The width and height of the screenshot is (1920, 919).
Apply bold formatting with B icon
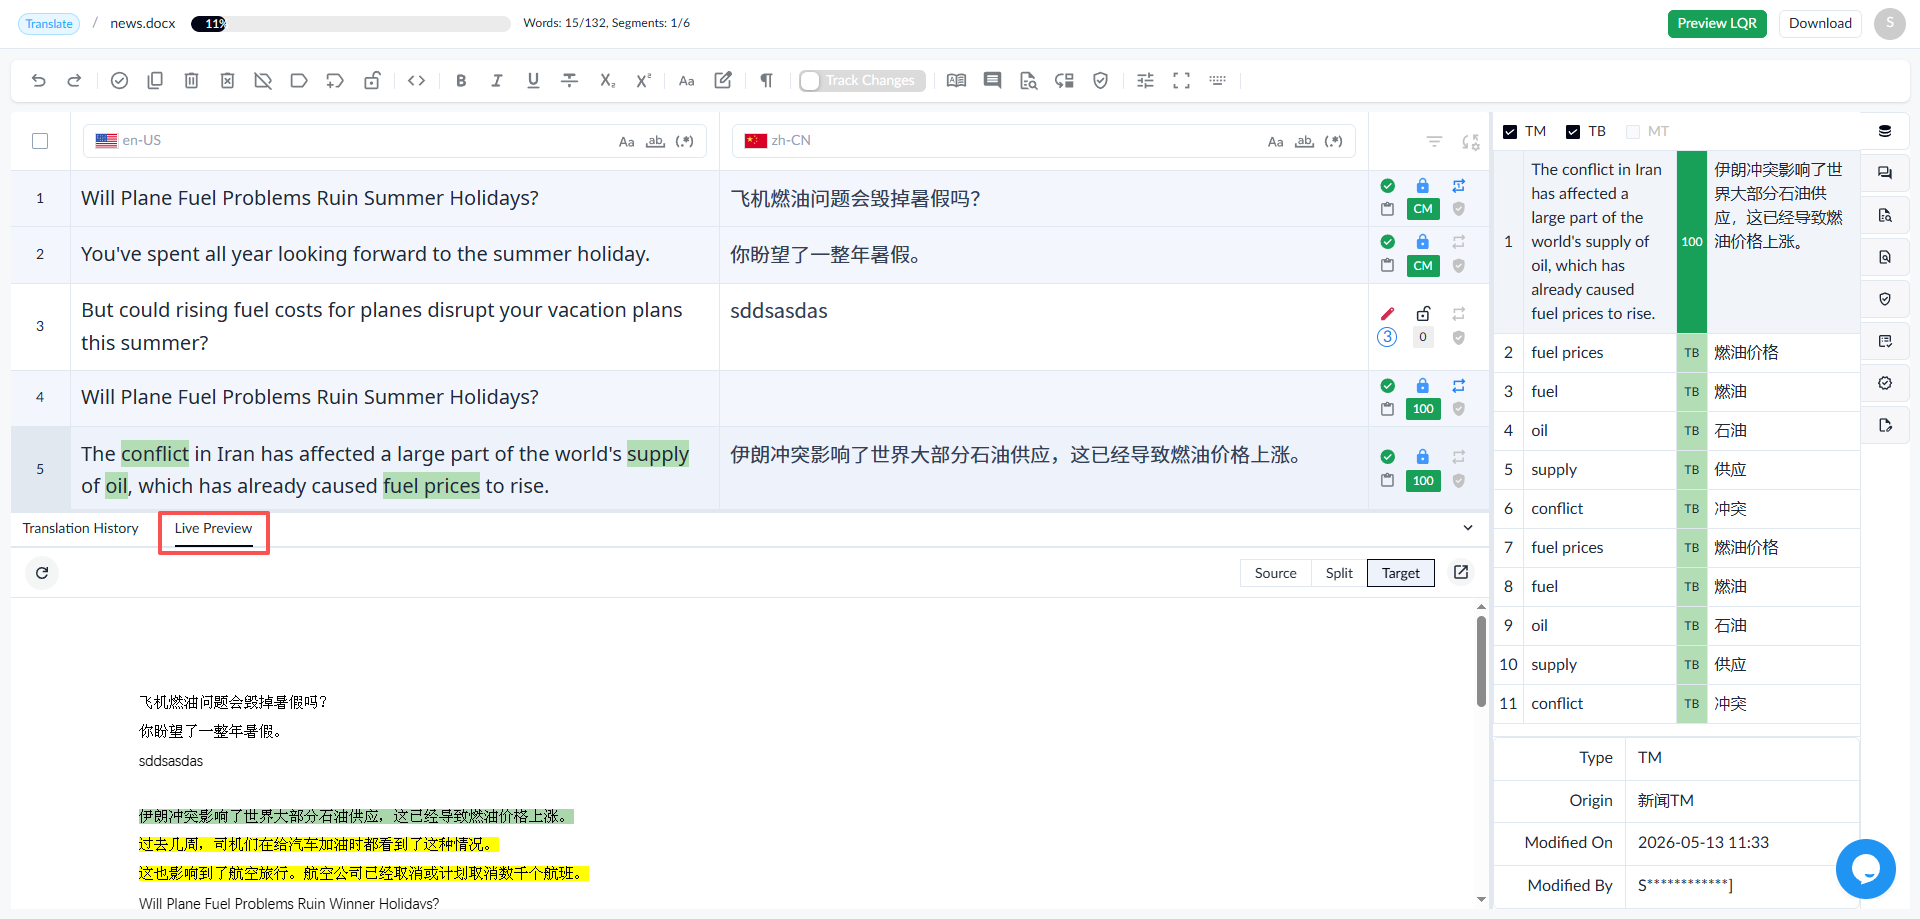[461, 81]
